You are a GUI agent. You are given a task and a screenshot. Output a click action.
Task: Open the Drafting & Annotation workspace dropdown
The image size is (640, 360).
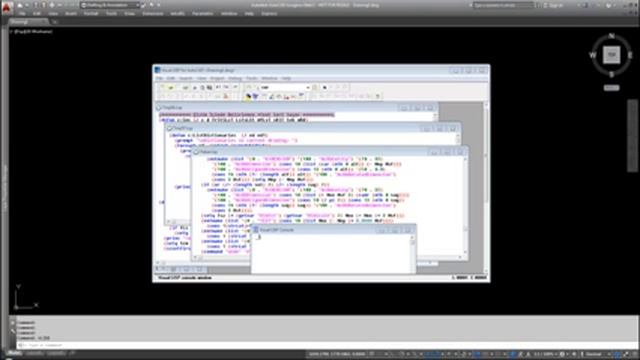[110, 5]
